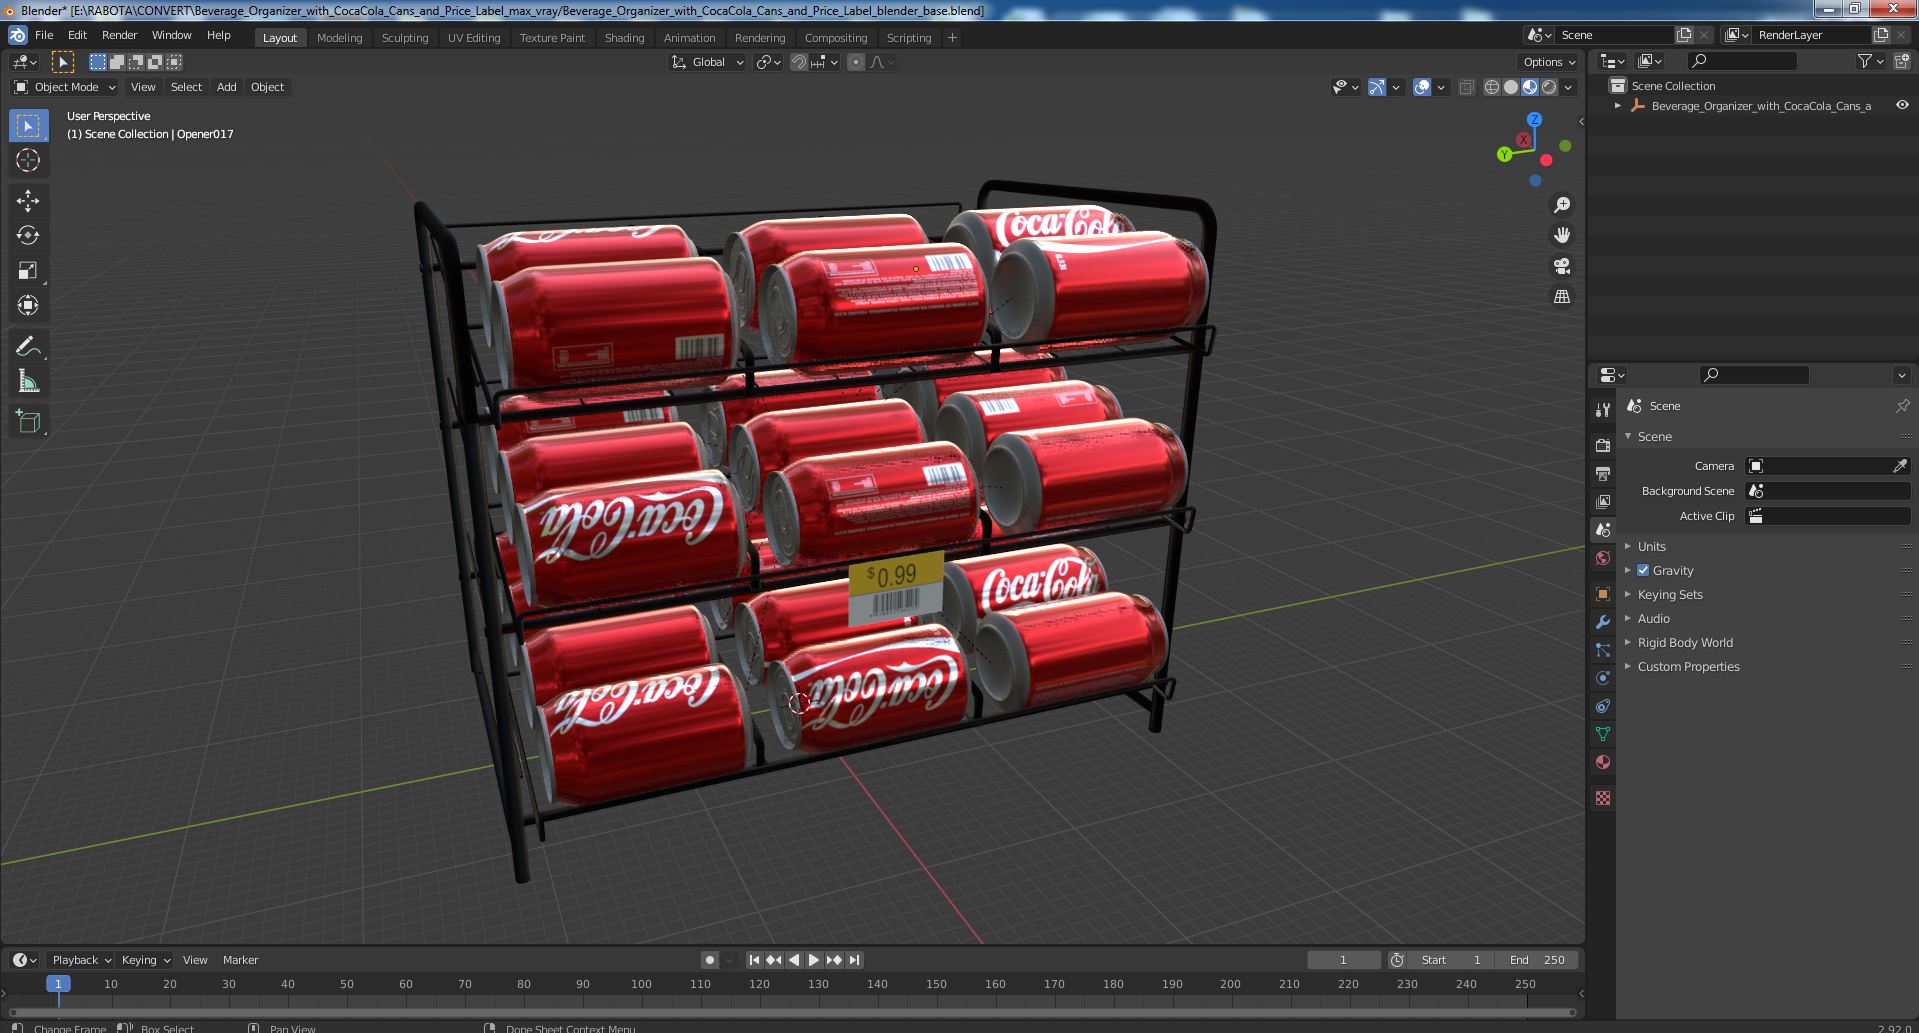Add a new workspace tab
The image size is (1919, 1033).
(x=952, y=38)
